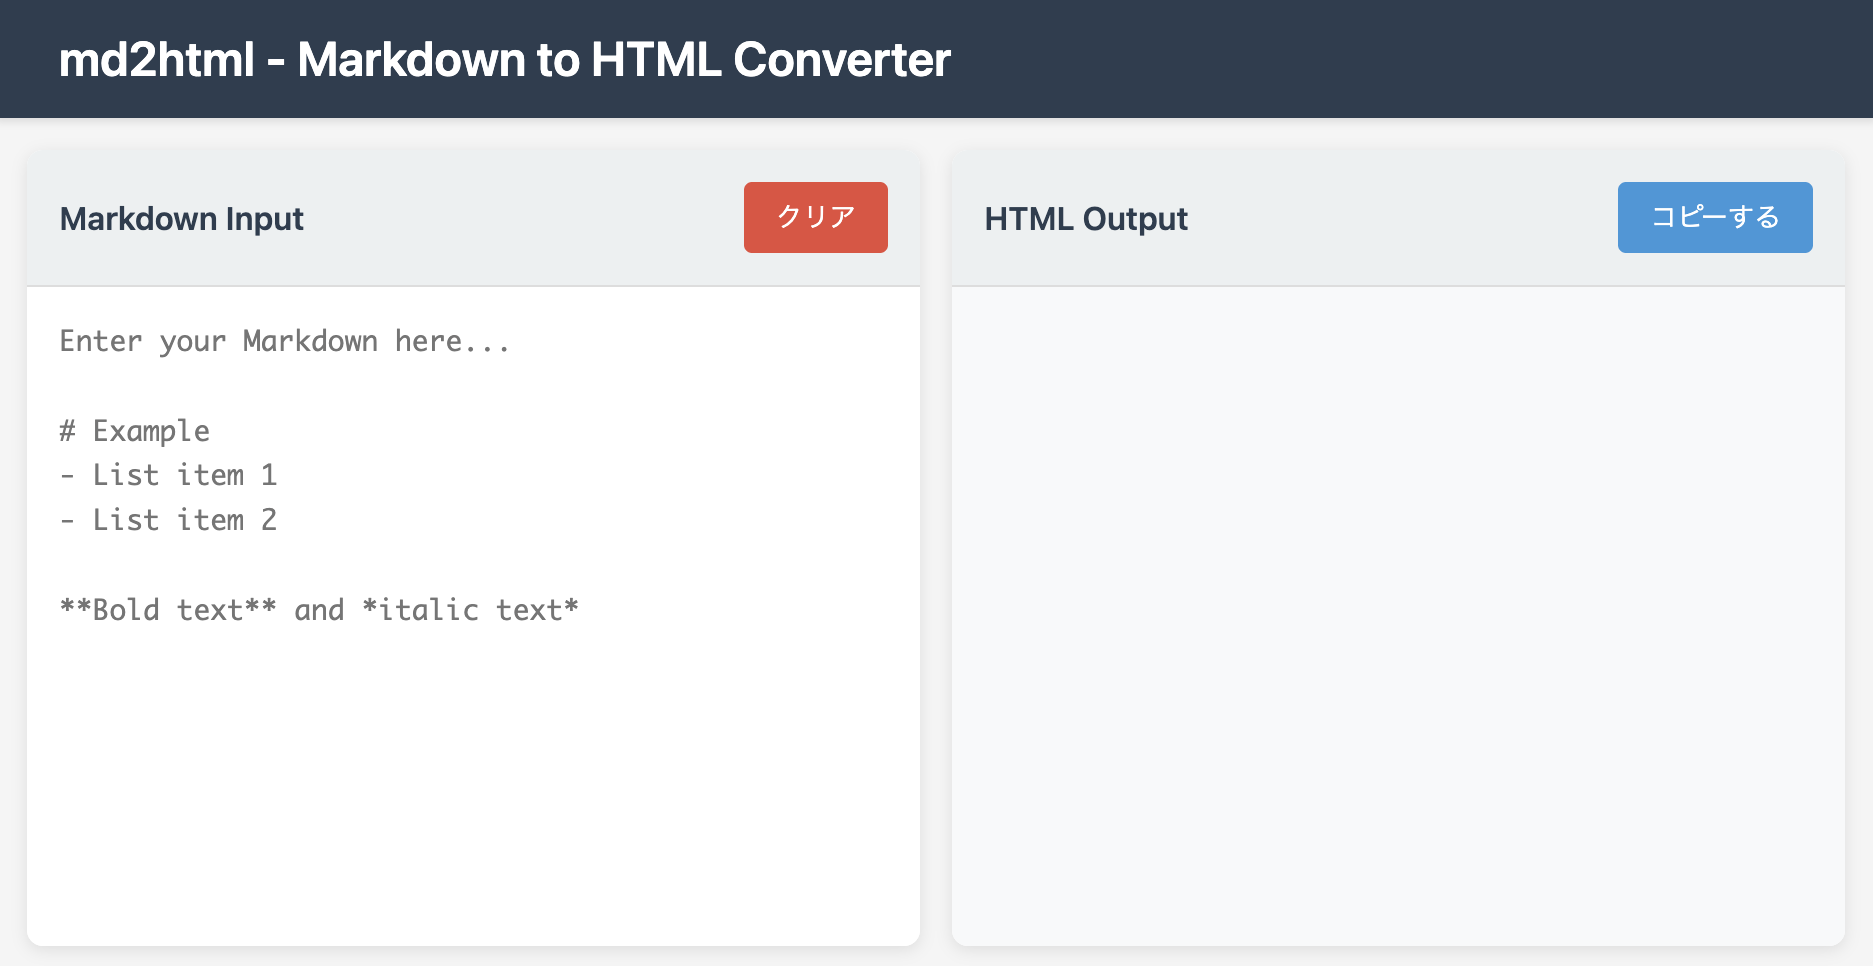Click the placeholder text 'Enter your Markdown here...'
Image resolution: width=1873 pixels, height=966 pixels.
coord(283,340)
